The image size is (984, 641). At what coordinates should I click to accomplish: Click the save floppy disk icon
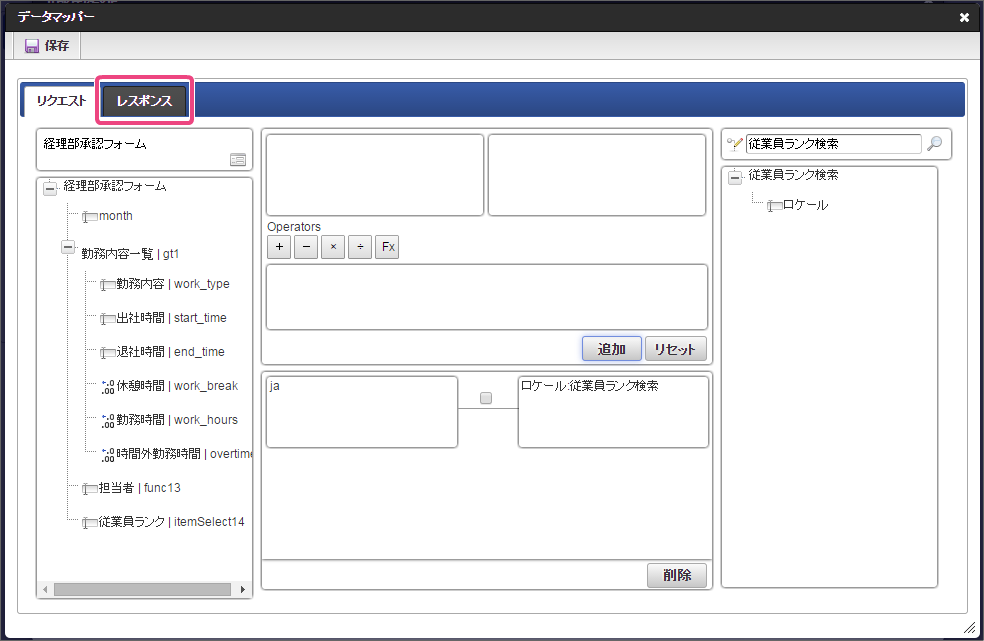(x=31, y=46)
